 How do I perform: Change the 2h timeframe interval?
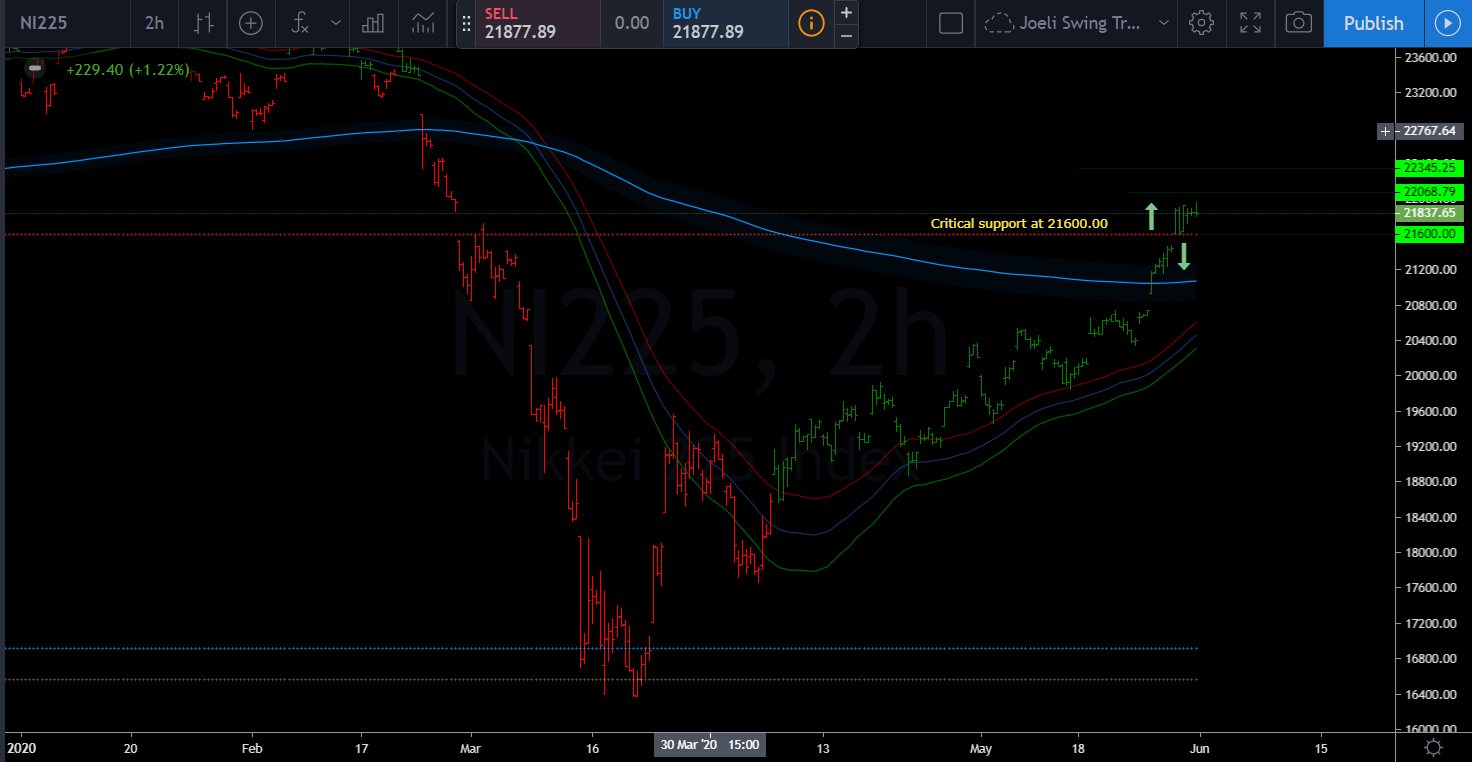154,22
